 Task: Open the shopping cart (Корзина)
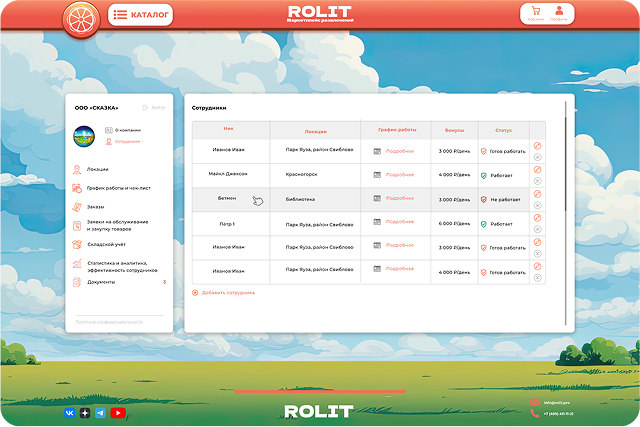click(x=535, y=13)
